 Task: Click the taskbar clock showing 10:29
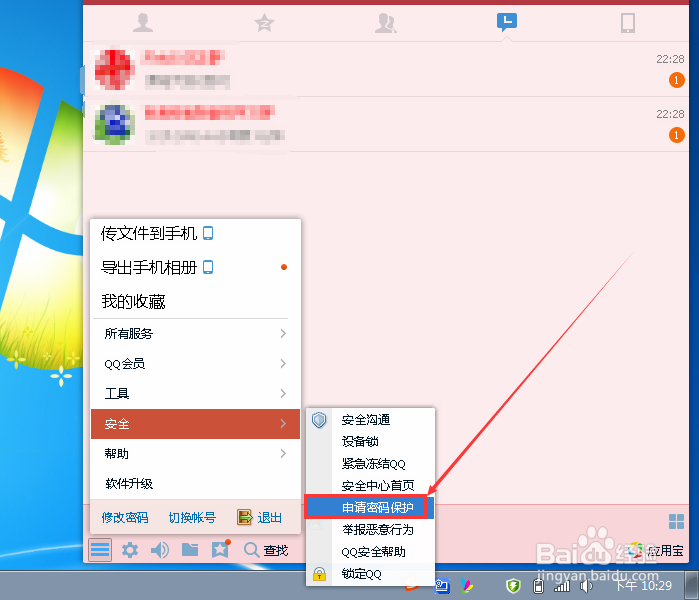coord(643,585)
